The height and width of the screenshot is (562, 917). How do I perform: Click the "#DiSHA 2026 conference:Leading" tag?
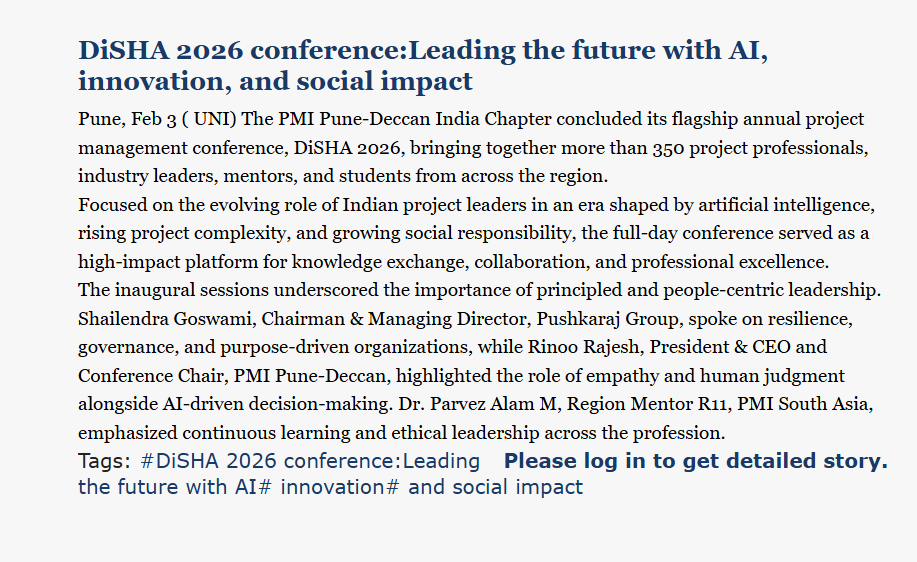tap(310, 462)
